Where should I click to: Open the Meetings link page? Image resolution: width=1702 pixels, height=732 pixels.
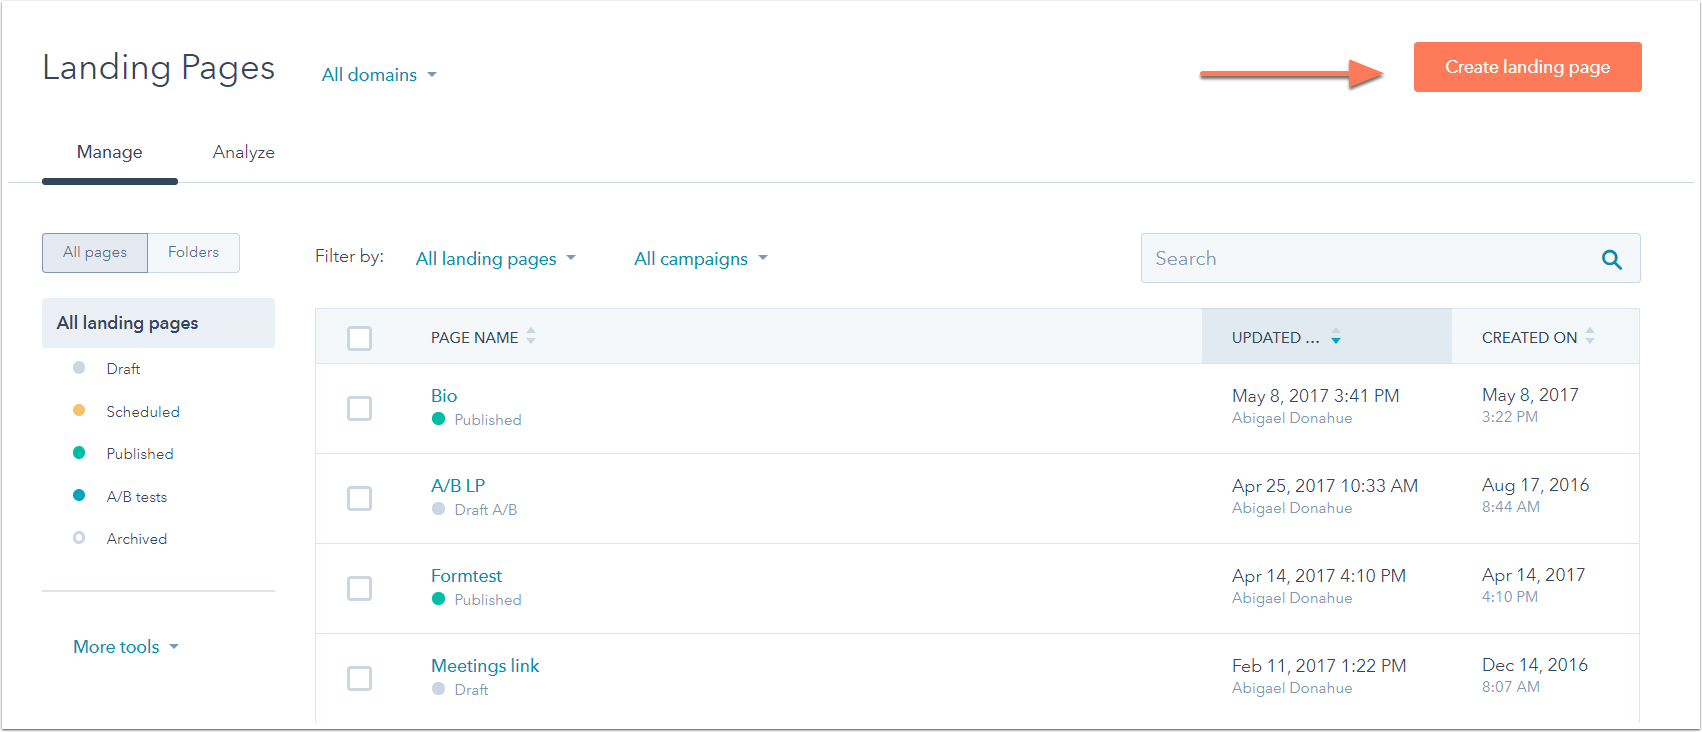(x=485, y=666)
